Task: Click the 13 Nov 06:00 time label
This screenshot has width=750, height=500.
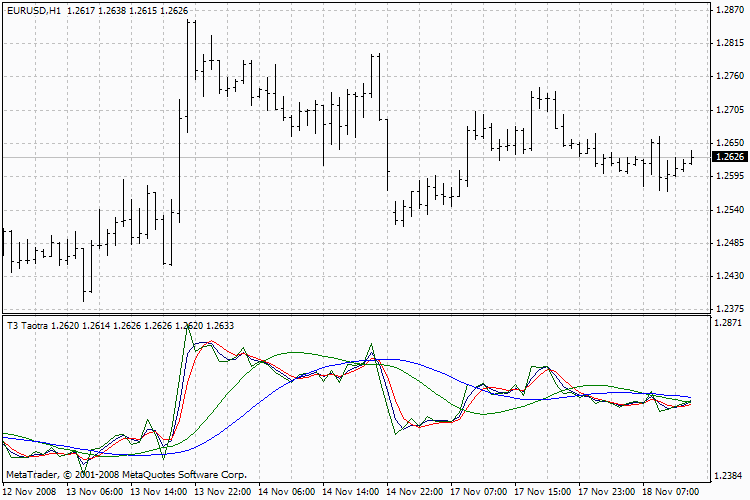Action: (x=94, y=492)
